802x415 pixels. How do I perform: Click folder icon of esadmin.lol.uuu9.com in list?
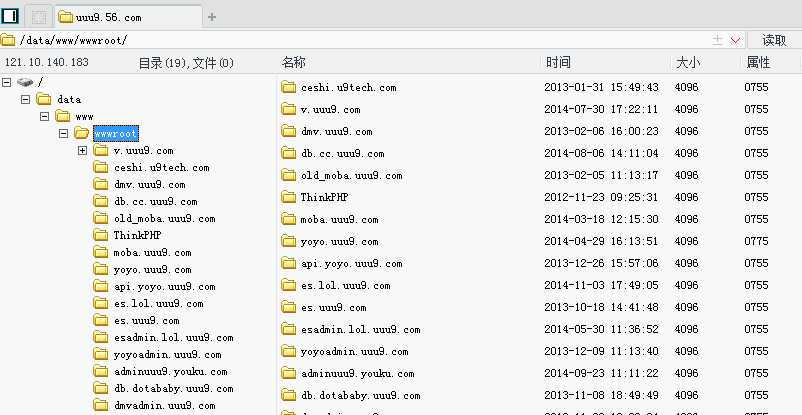point(288,329)
